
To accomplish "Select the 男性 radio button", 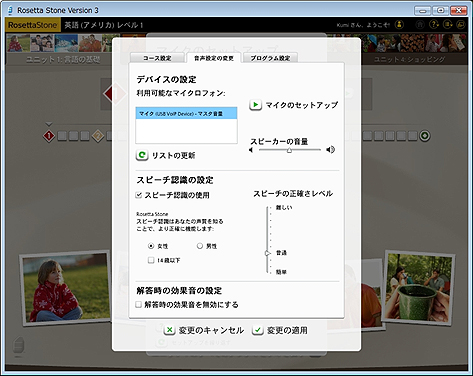I will tap(200, 246).
